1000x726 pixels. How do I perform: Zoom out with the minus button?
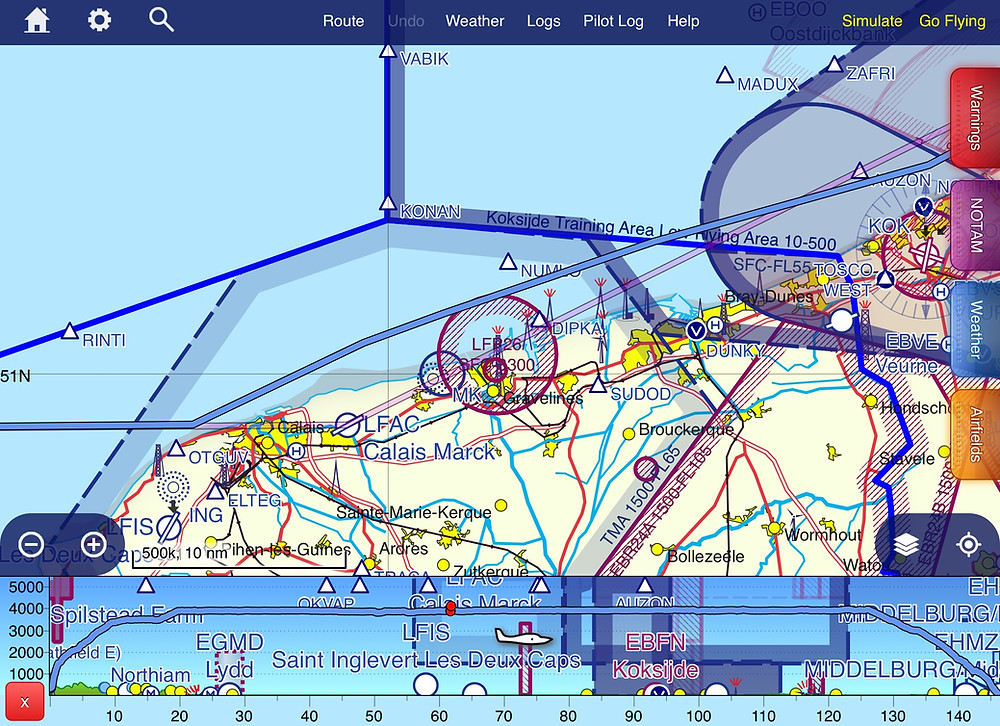[x=31, y=544]
